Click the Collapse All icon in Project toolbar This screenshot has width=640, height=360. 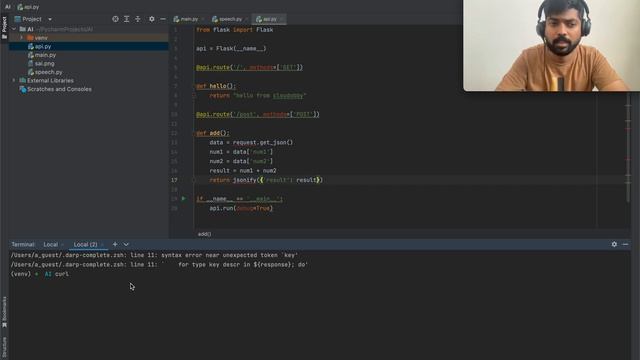[138, 19]
